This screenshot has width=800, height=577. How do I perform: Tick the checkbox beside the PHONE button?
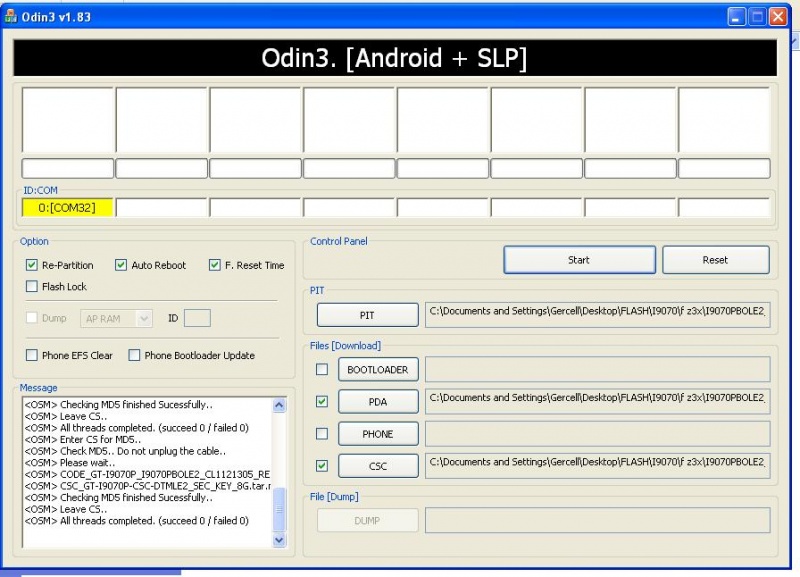click(322, 434)
